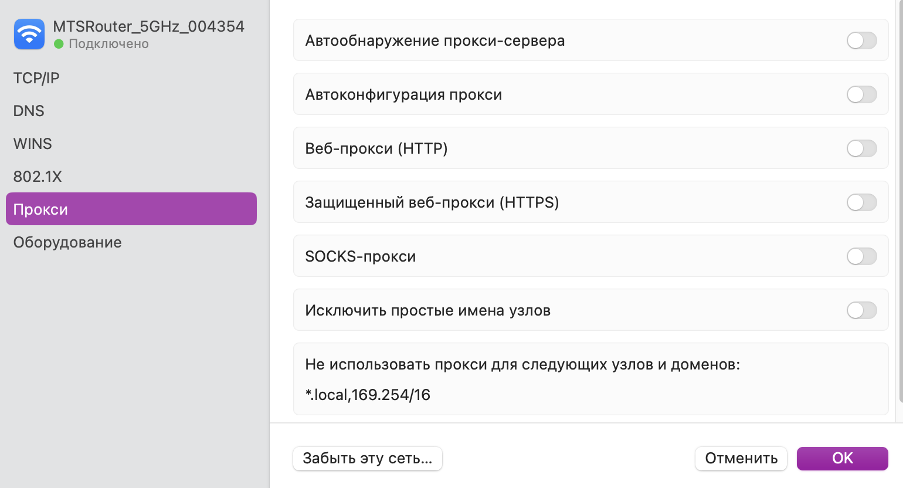Click the Забыть эту сеть button
The width and height of the screenshot is (904, 488).
(x=367, y=458)
